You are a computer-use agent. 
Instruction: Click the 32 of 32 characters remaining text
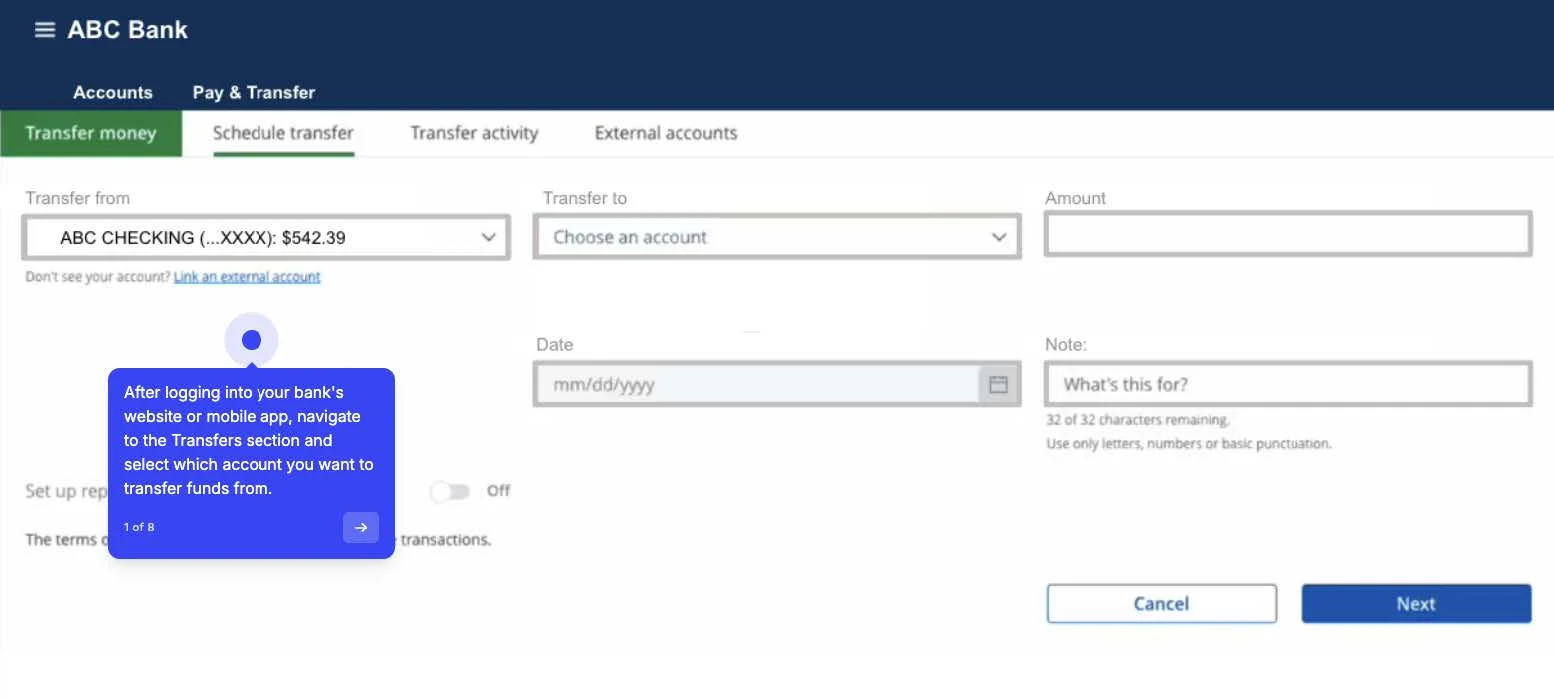(x=1138, y=420)
